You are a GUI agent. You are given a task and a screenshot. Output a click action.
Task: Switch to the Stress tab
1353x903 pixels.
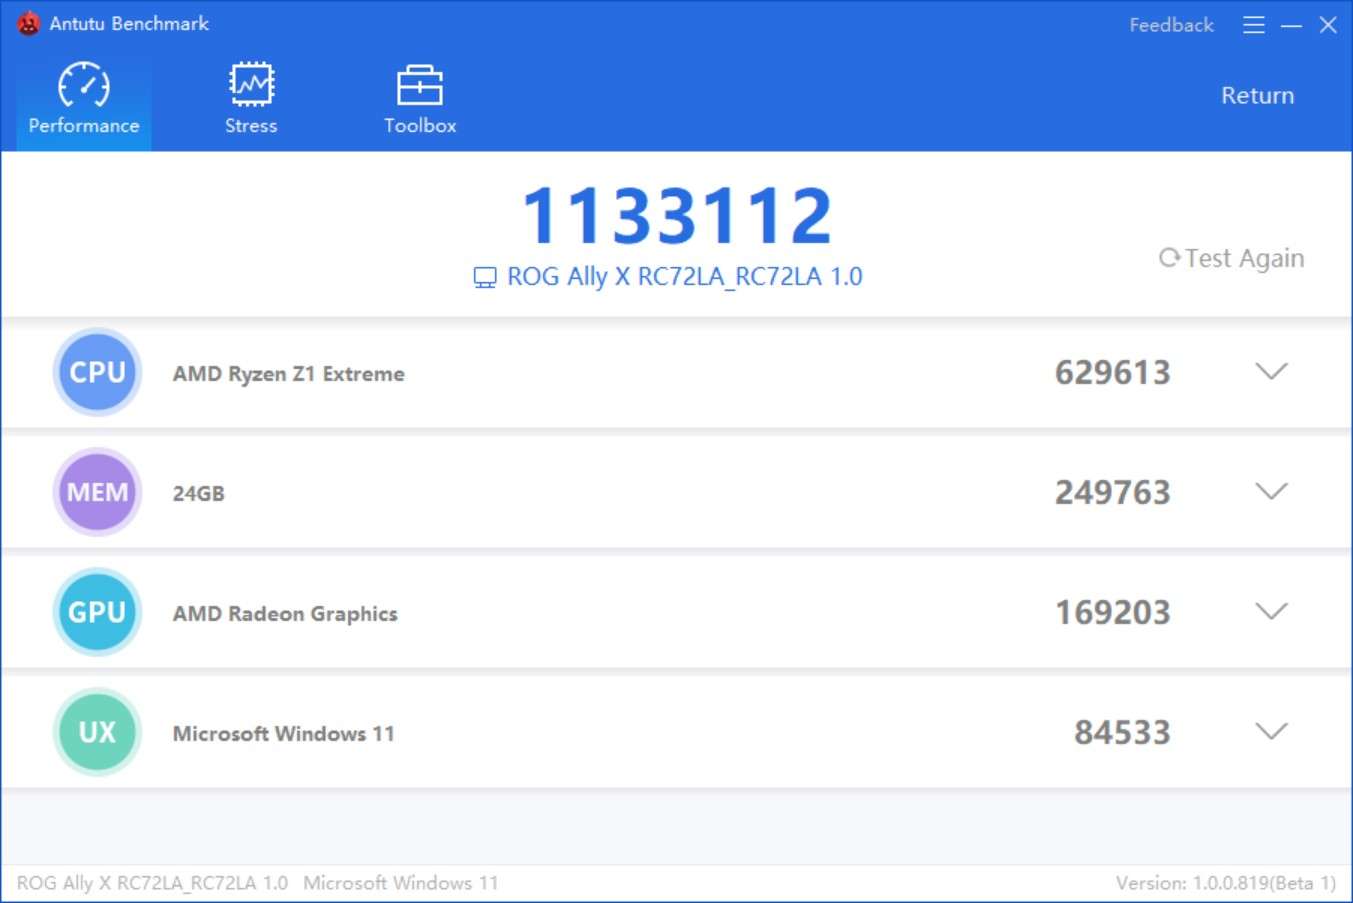(251, 99)
